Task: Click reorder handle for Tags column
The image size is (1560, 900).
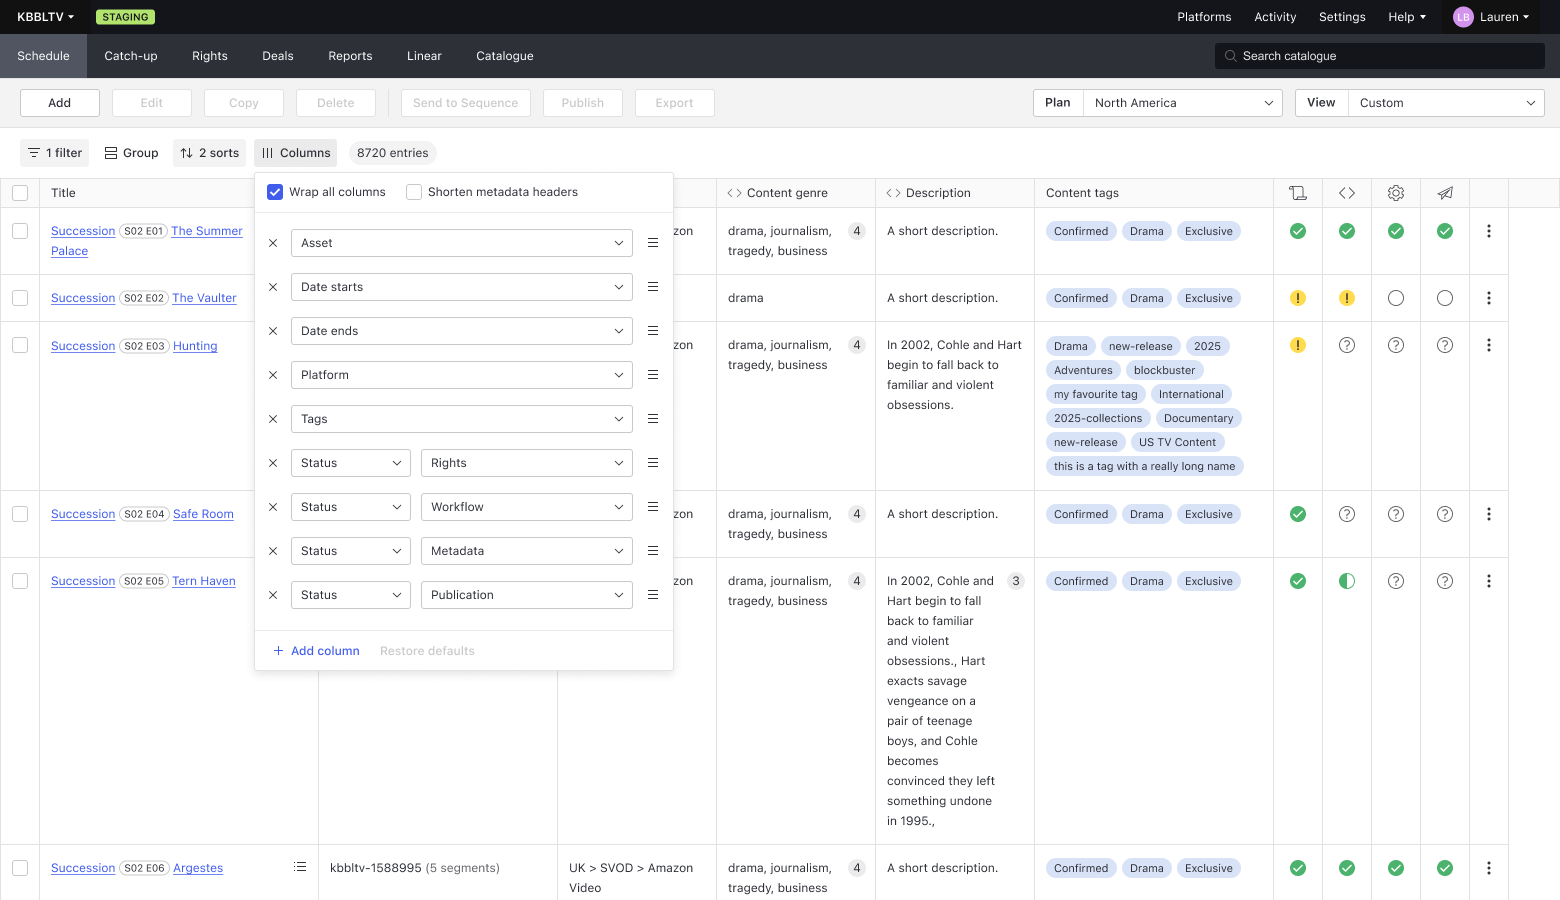Action: tap(653, 419)
